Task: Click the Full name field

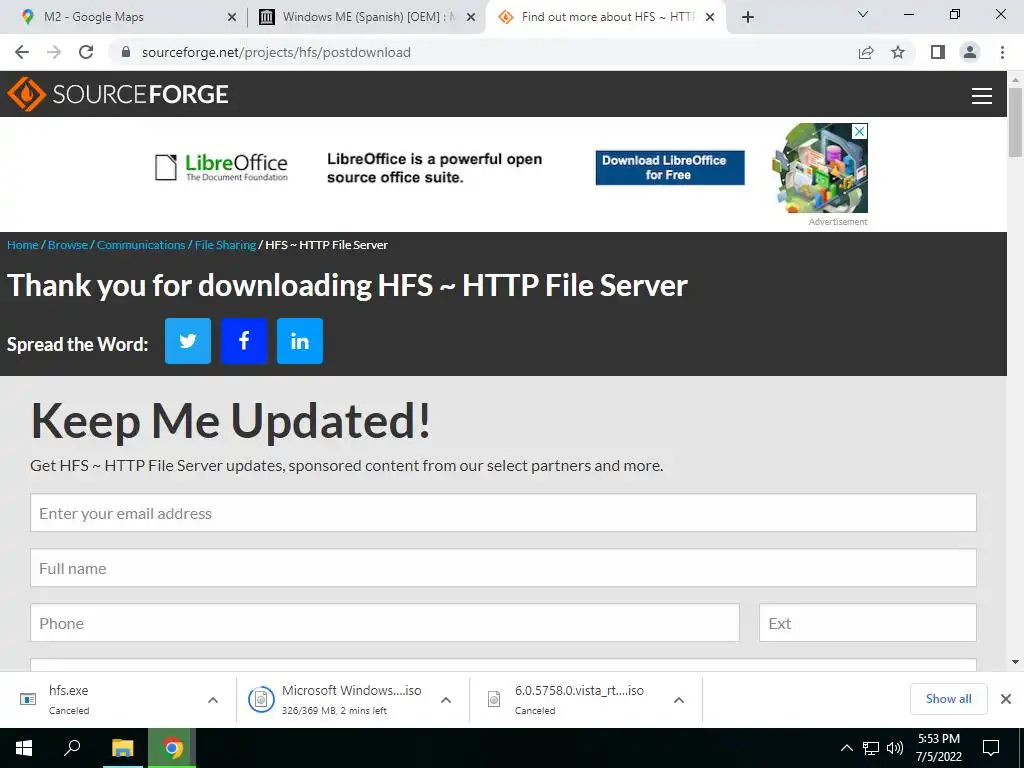Action: click(x=504, y=568)
